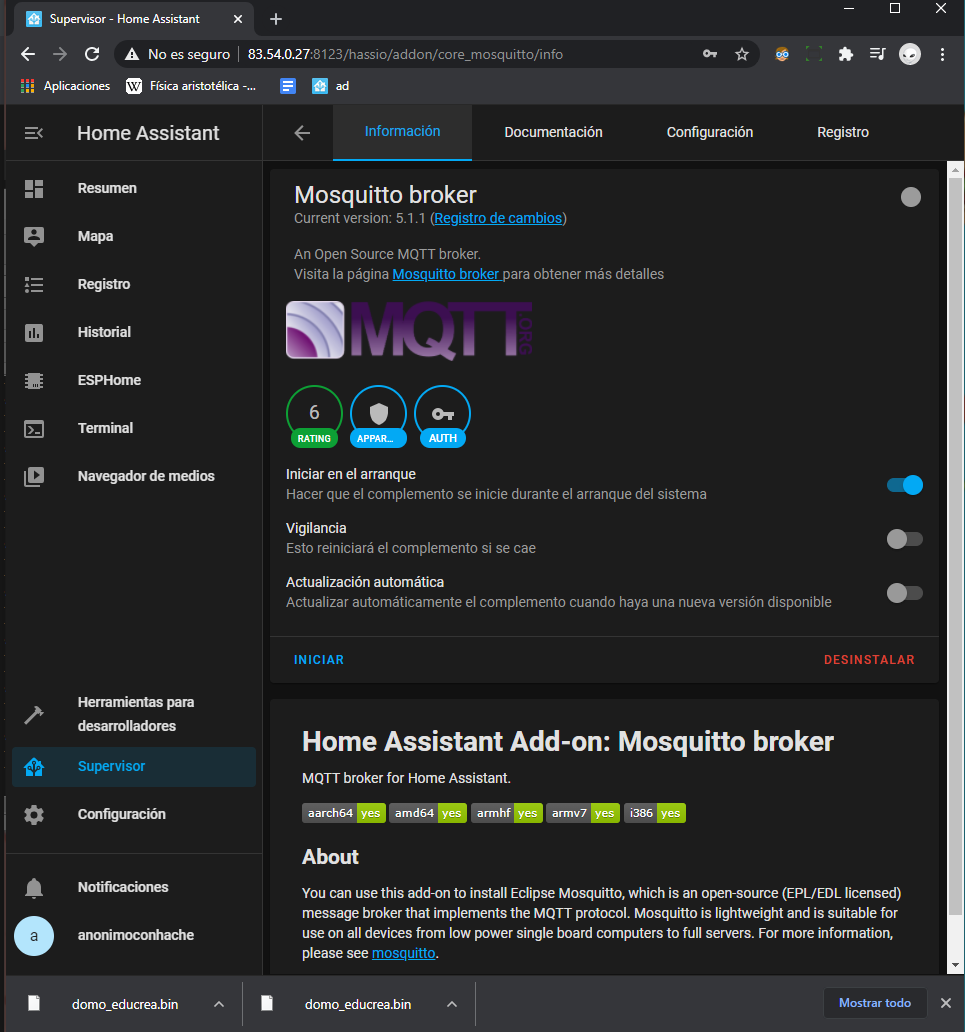Click No es seguro security warning
Image resolution: width=965 pixels, height=1032 pixels.
(x=178, y=54)
